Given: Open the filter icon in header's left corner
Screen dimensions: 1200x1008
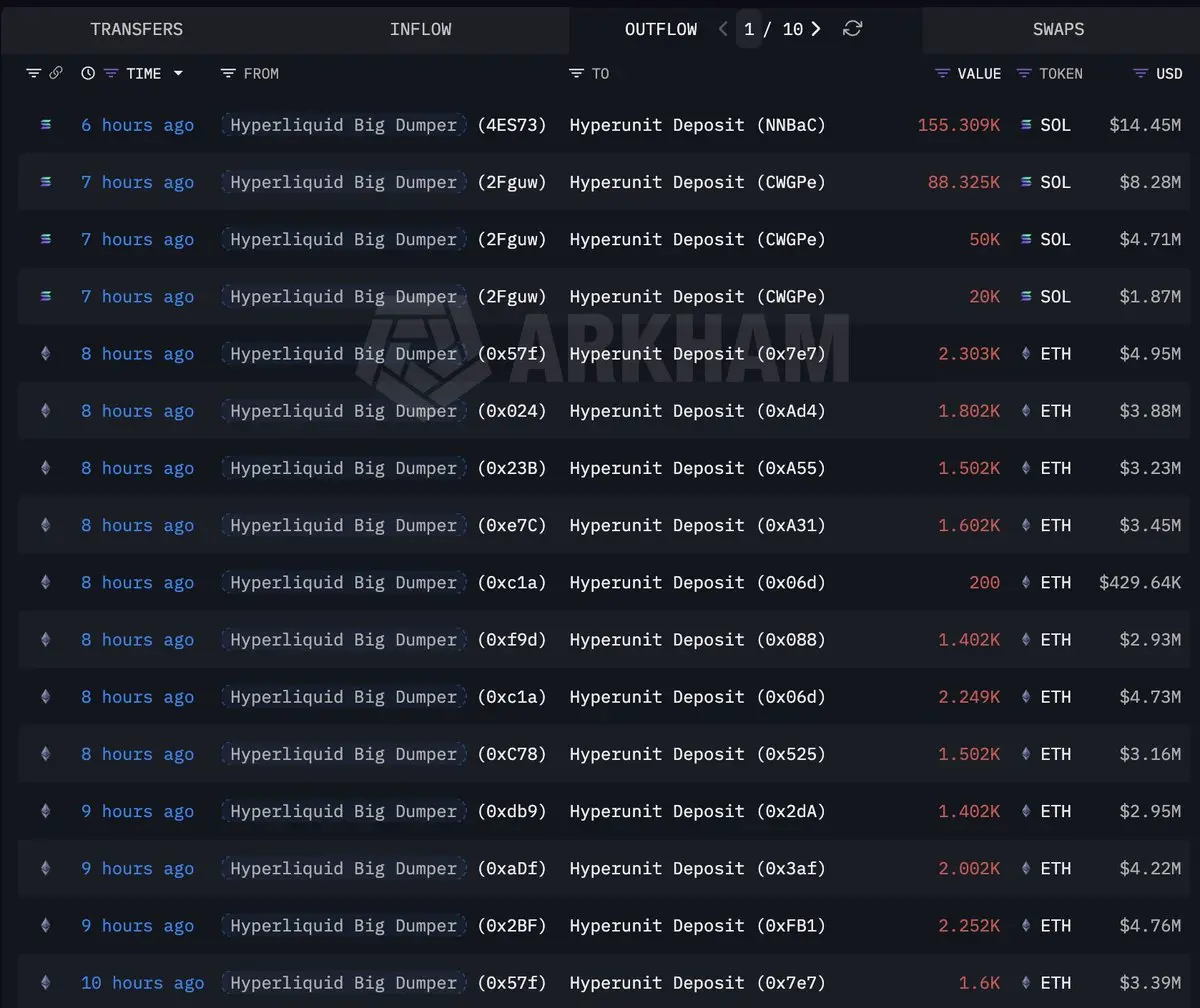Looking at the screenshot, I should (33, 73).
